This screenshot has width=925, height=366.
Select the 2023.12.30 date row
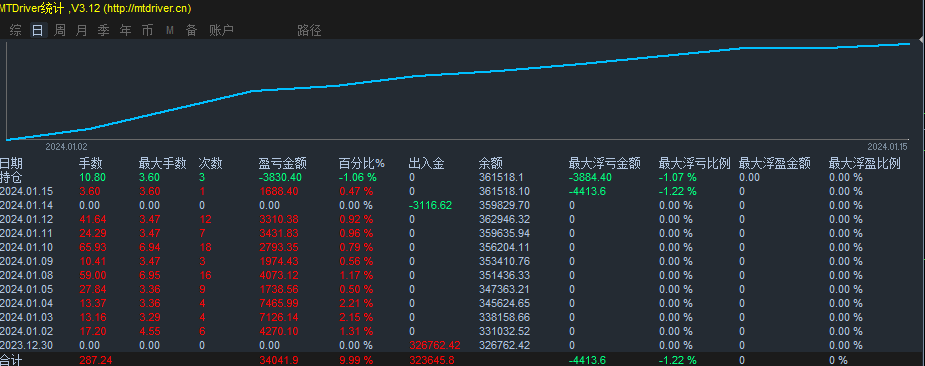click(27, 345)
